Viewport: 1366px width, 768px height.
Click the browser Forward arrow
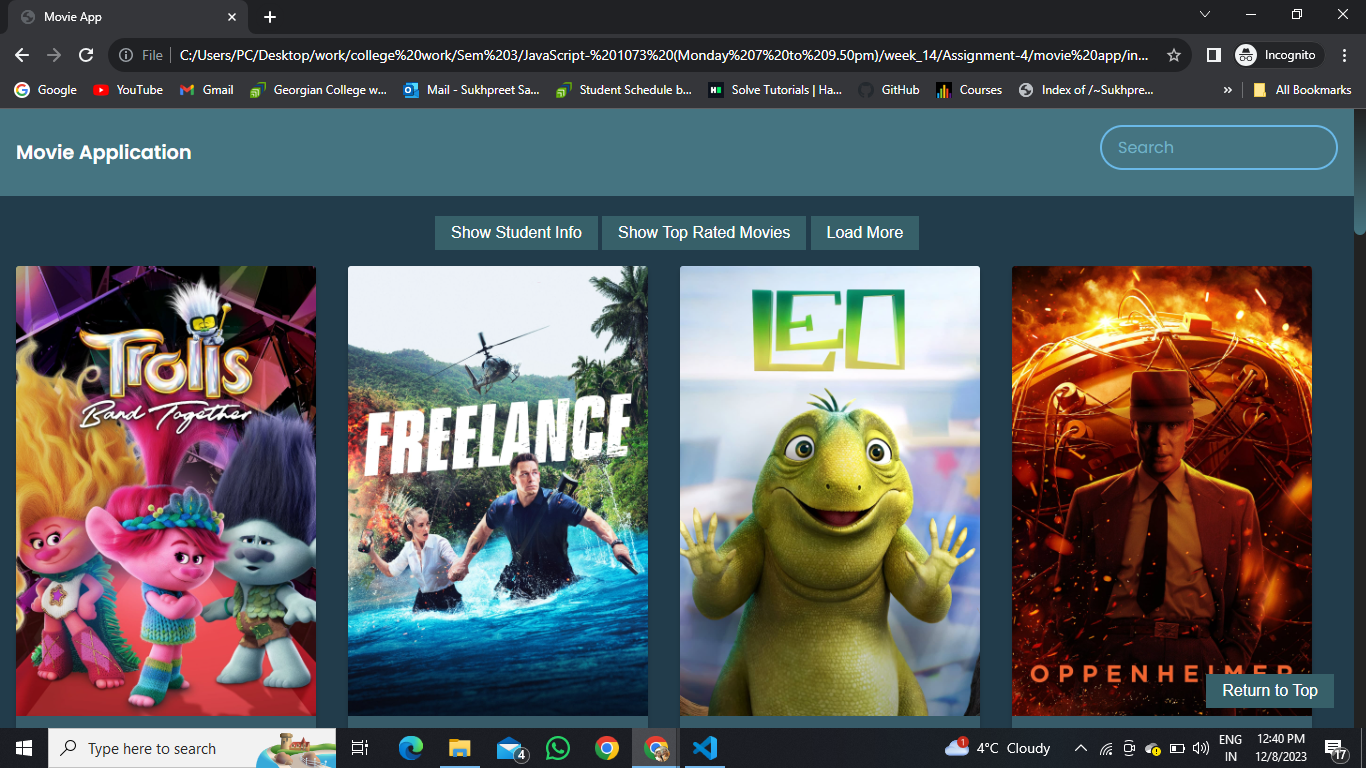pos(54,55)
